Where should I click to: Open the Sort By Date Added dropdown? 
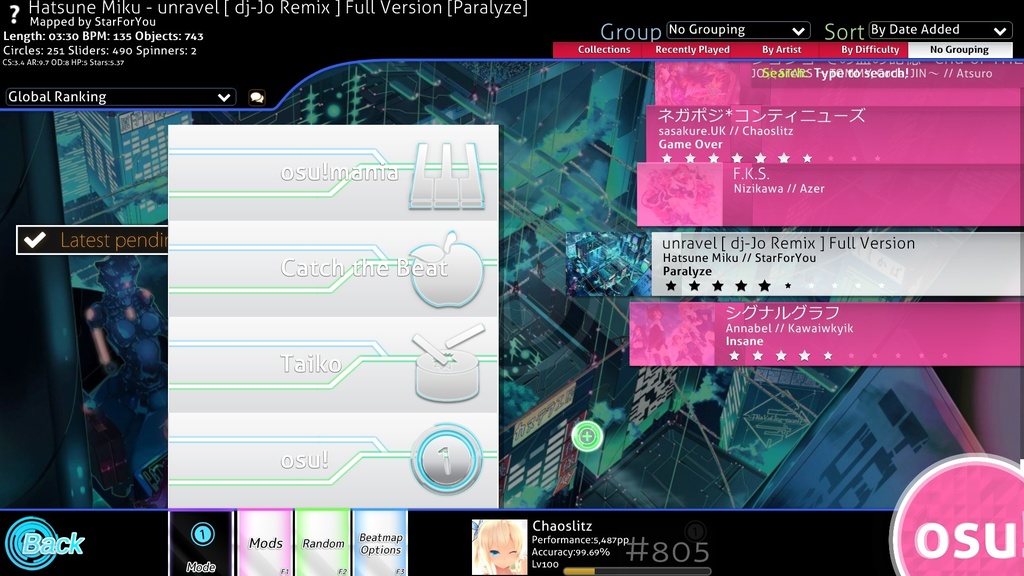click(x=940, y=30)
